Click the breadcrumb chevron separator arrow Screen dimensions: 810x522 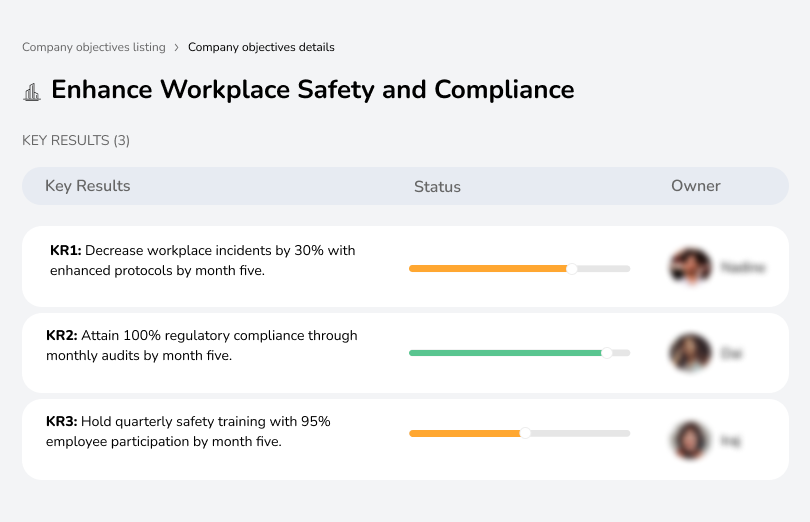(177, 48)
